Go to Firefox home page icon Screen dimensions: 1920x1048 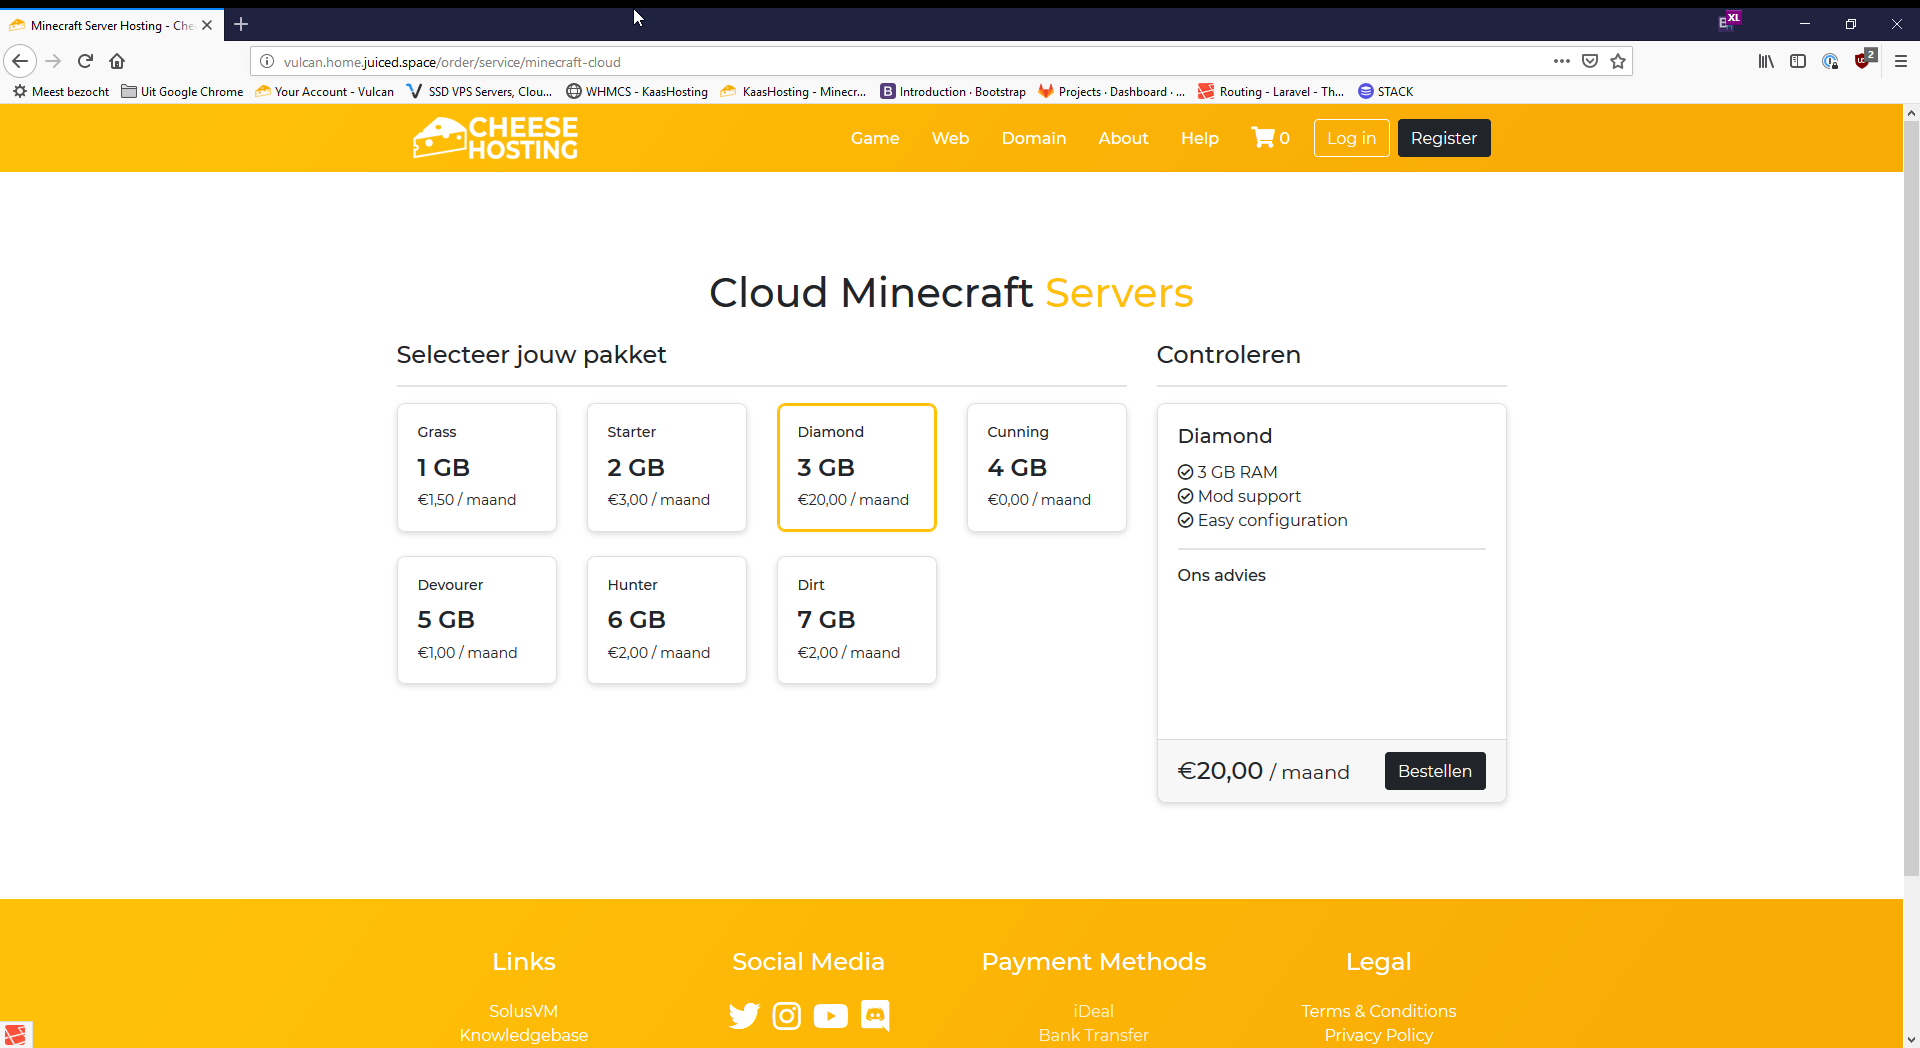point(117,62)
